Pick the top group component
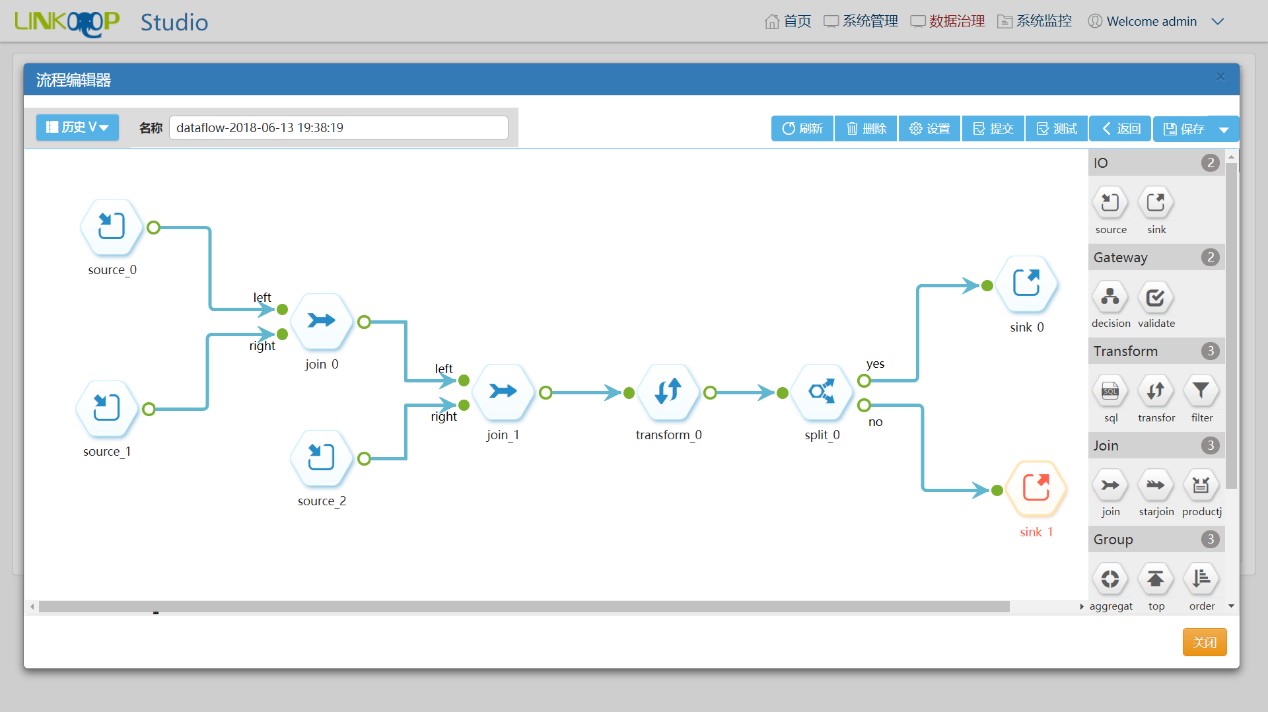The image size is (1268, 712). (1156, 579)
